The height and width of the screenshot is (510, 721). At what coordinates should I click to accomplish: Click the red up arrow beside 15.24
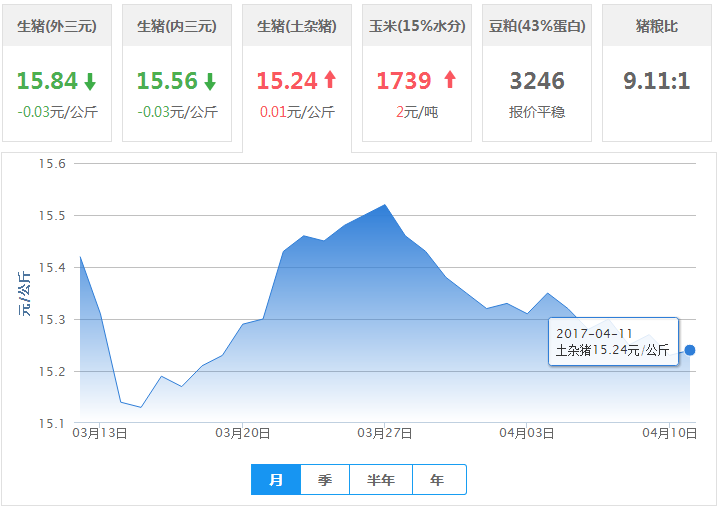(x=330, y=80)
